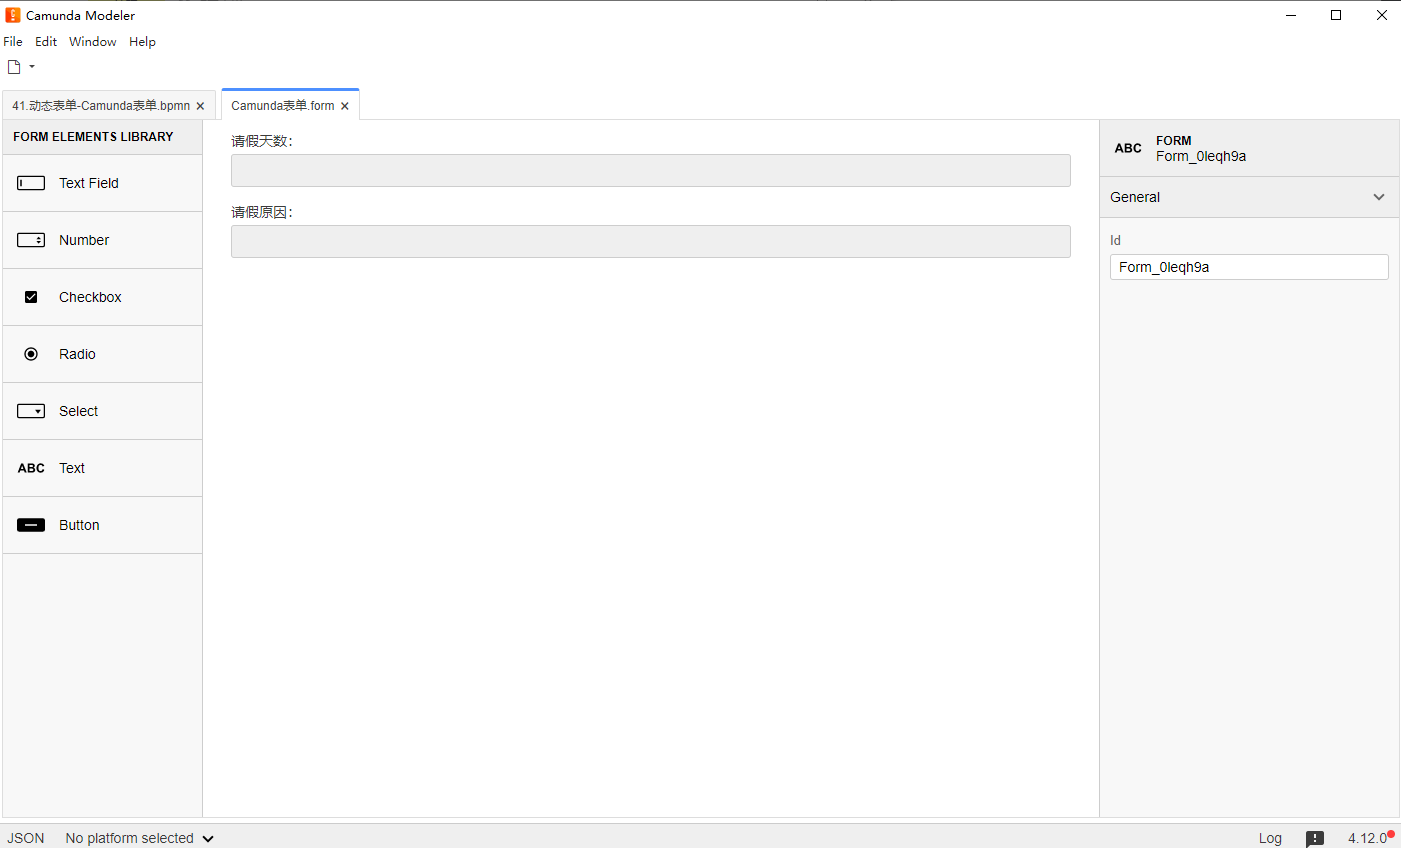Click the Number label in library
This screenshot has width=1401, height=848.
pos(84,240)
